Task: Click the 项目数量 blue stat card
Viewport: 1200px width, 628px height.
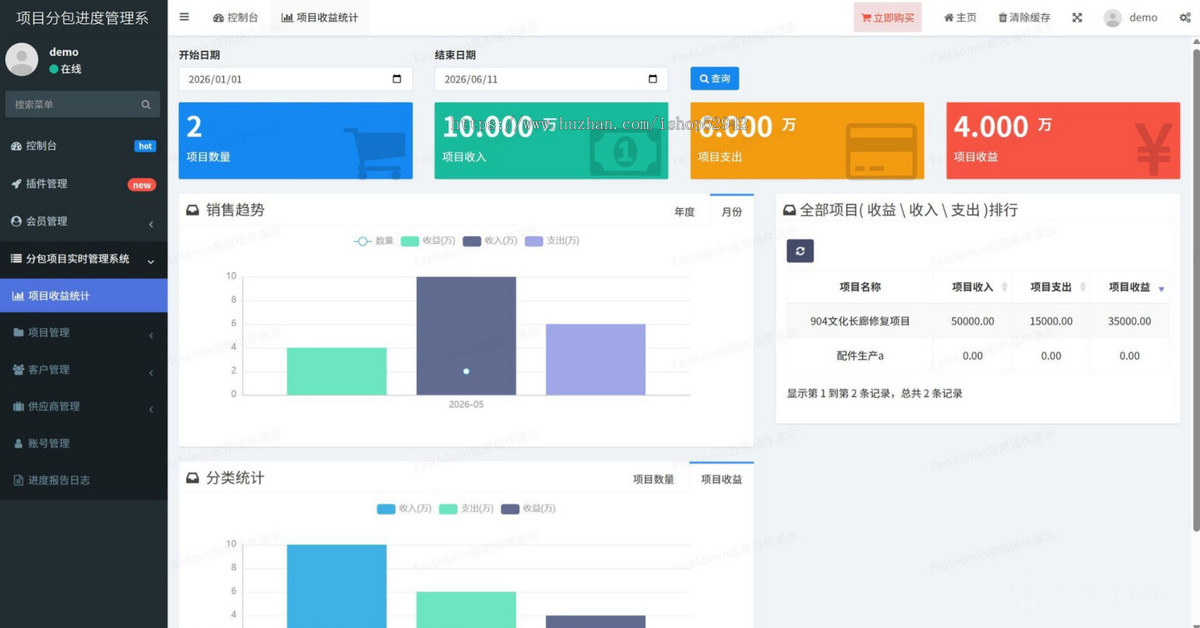Action: (295, 141)
